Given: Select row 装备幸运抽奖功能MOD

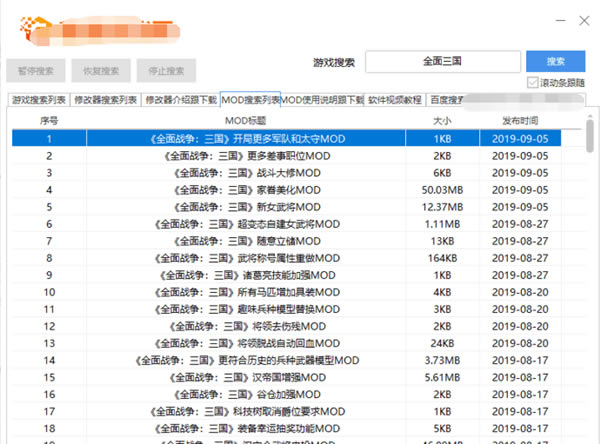Looking at the screenshot, I should [286, 428].
